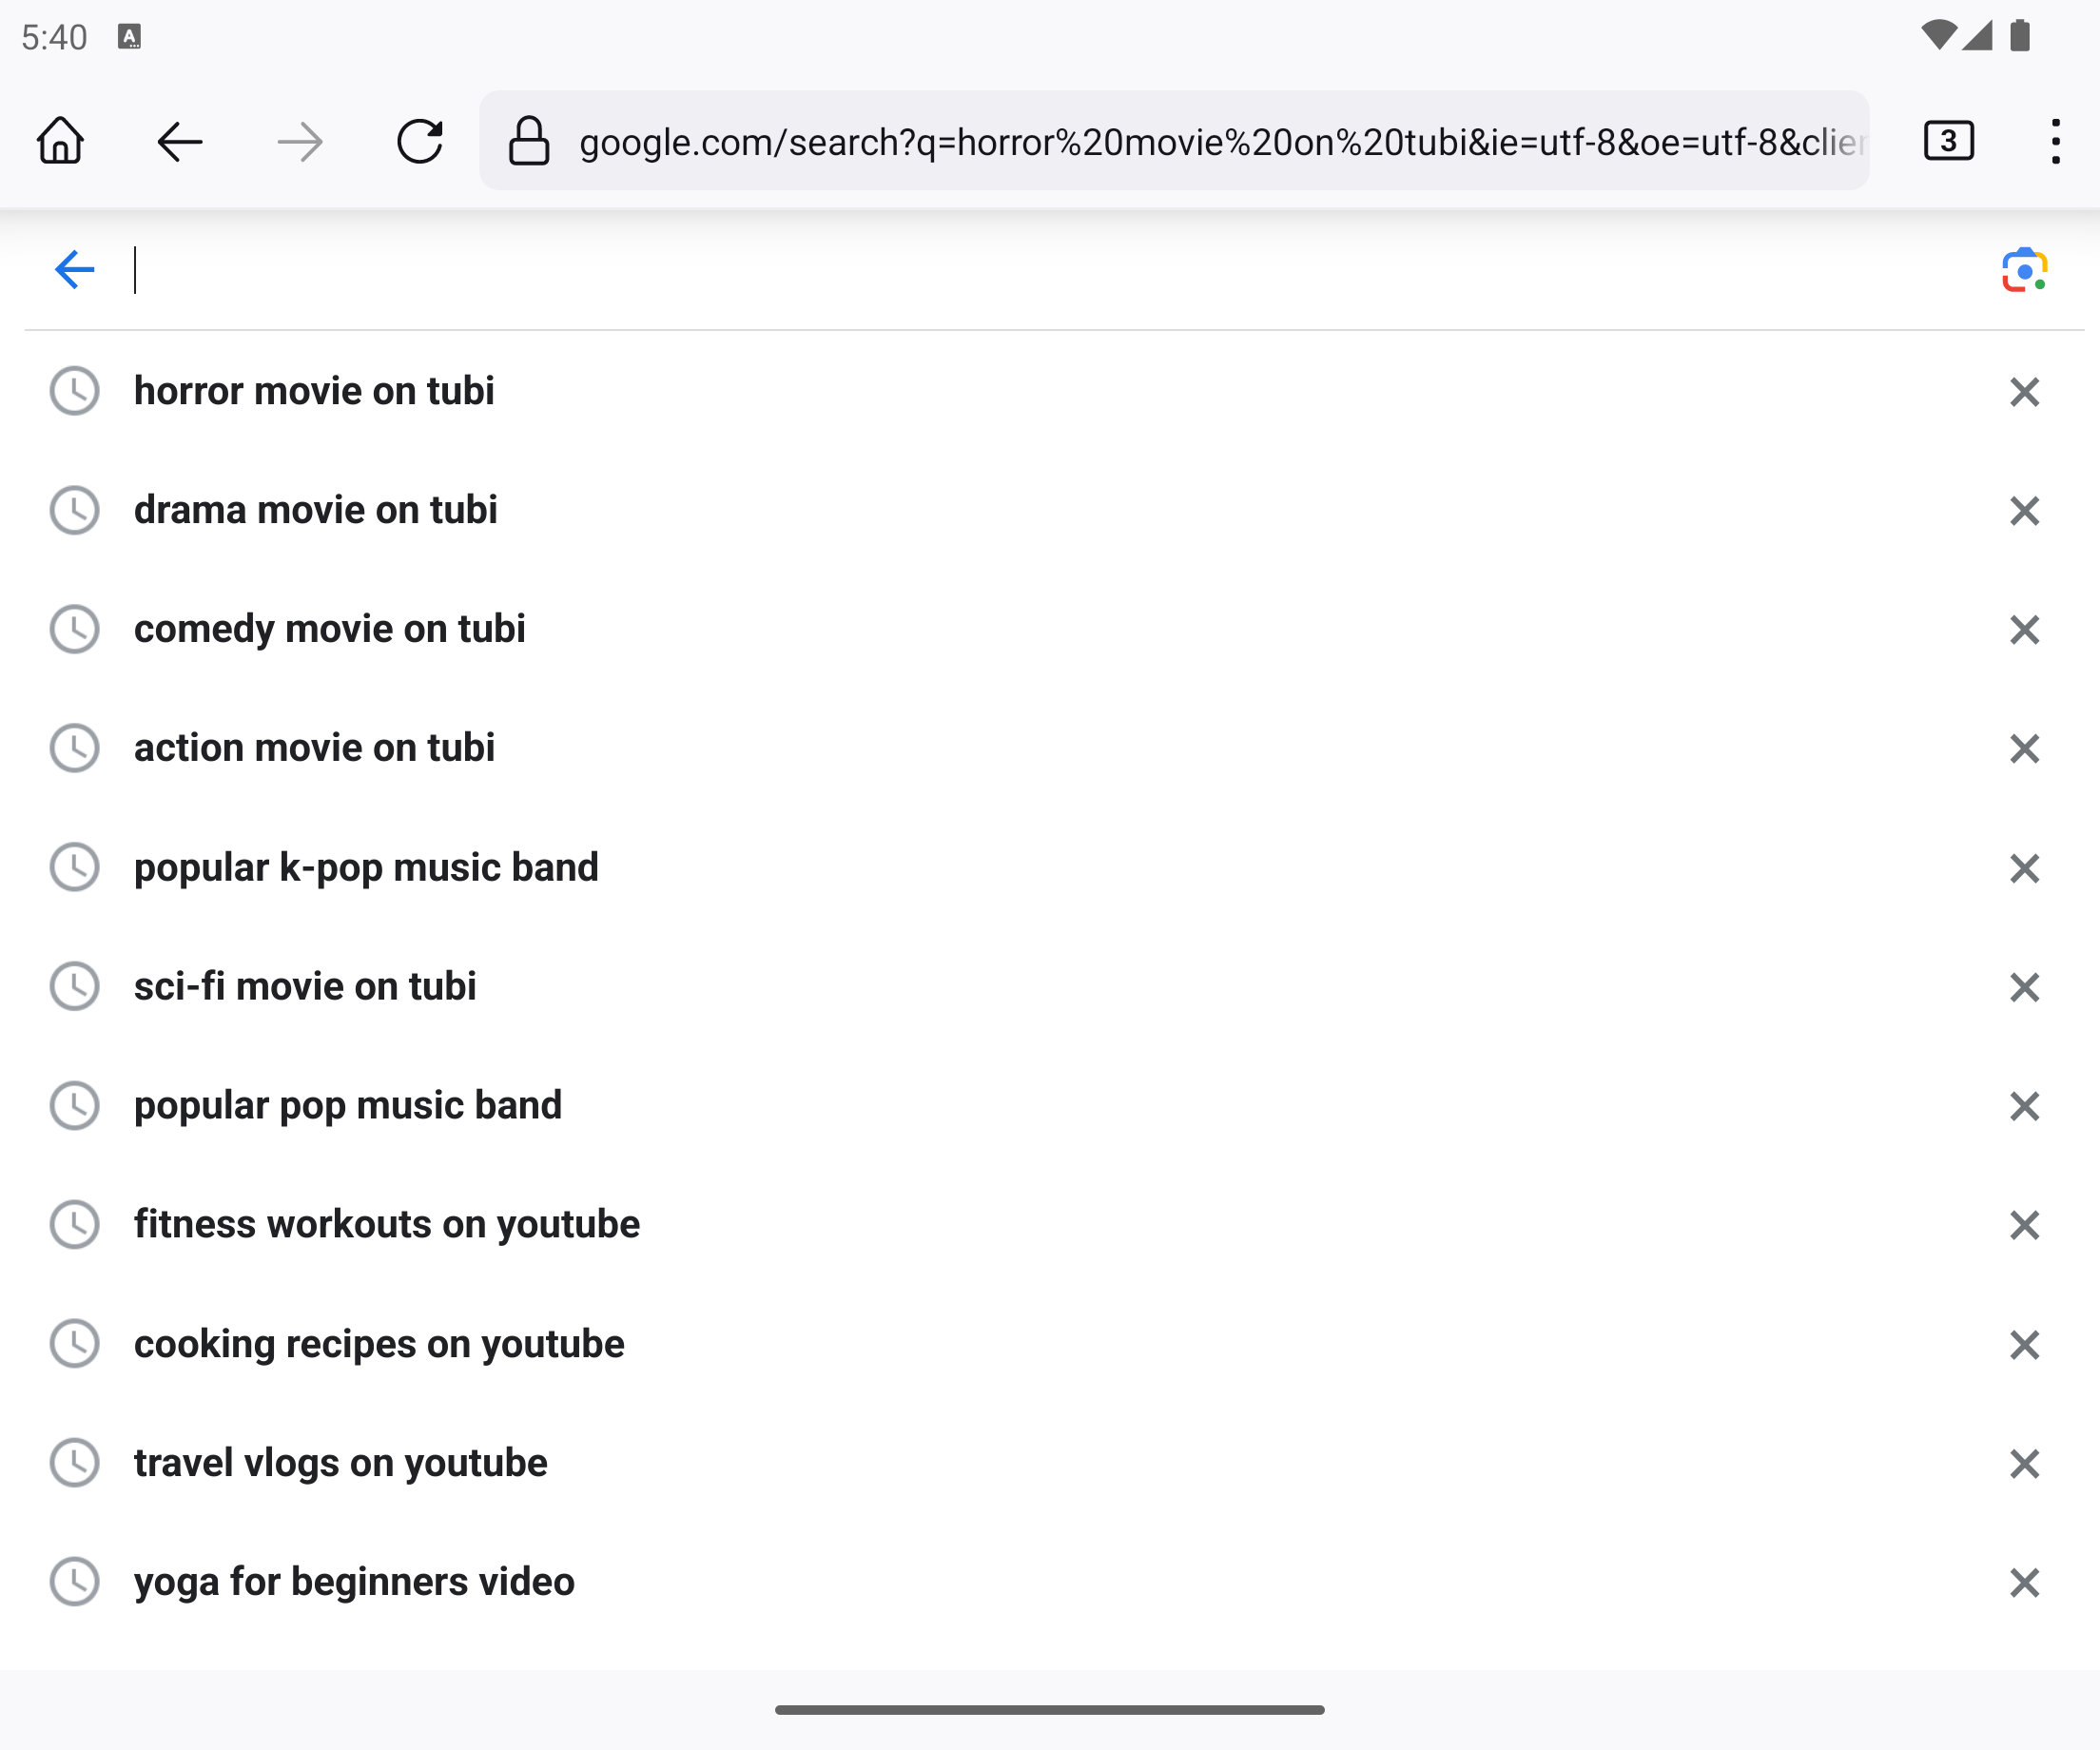Select suggestion 'travel vlogs on youtube'

pyautogui.click(x=1050, y=1463)
